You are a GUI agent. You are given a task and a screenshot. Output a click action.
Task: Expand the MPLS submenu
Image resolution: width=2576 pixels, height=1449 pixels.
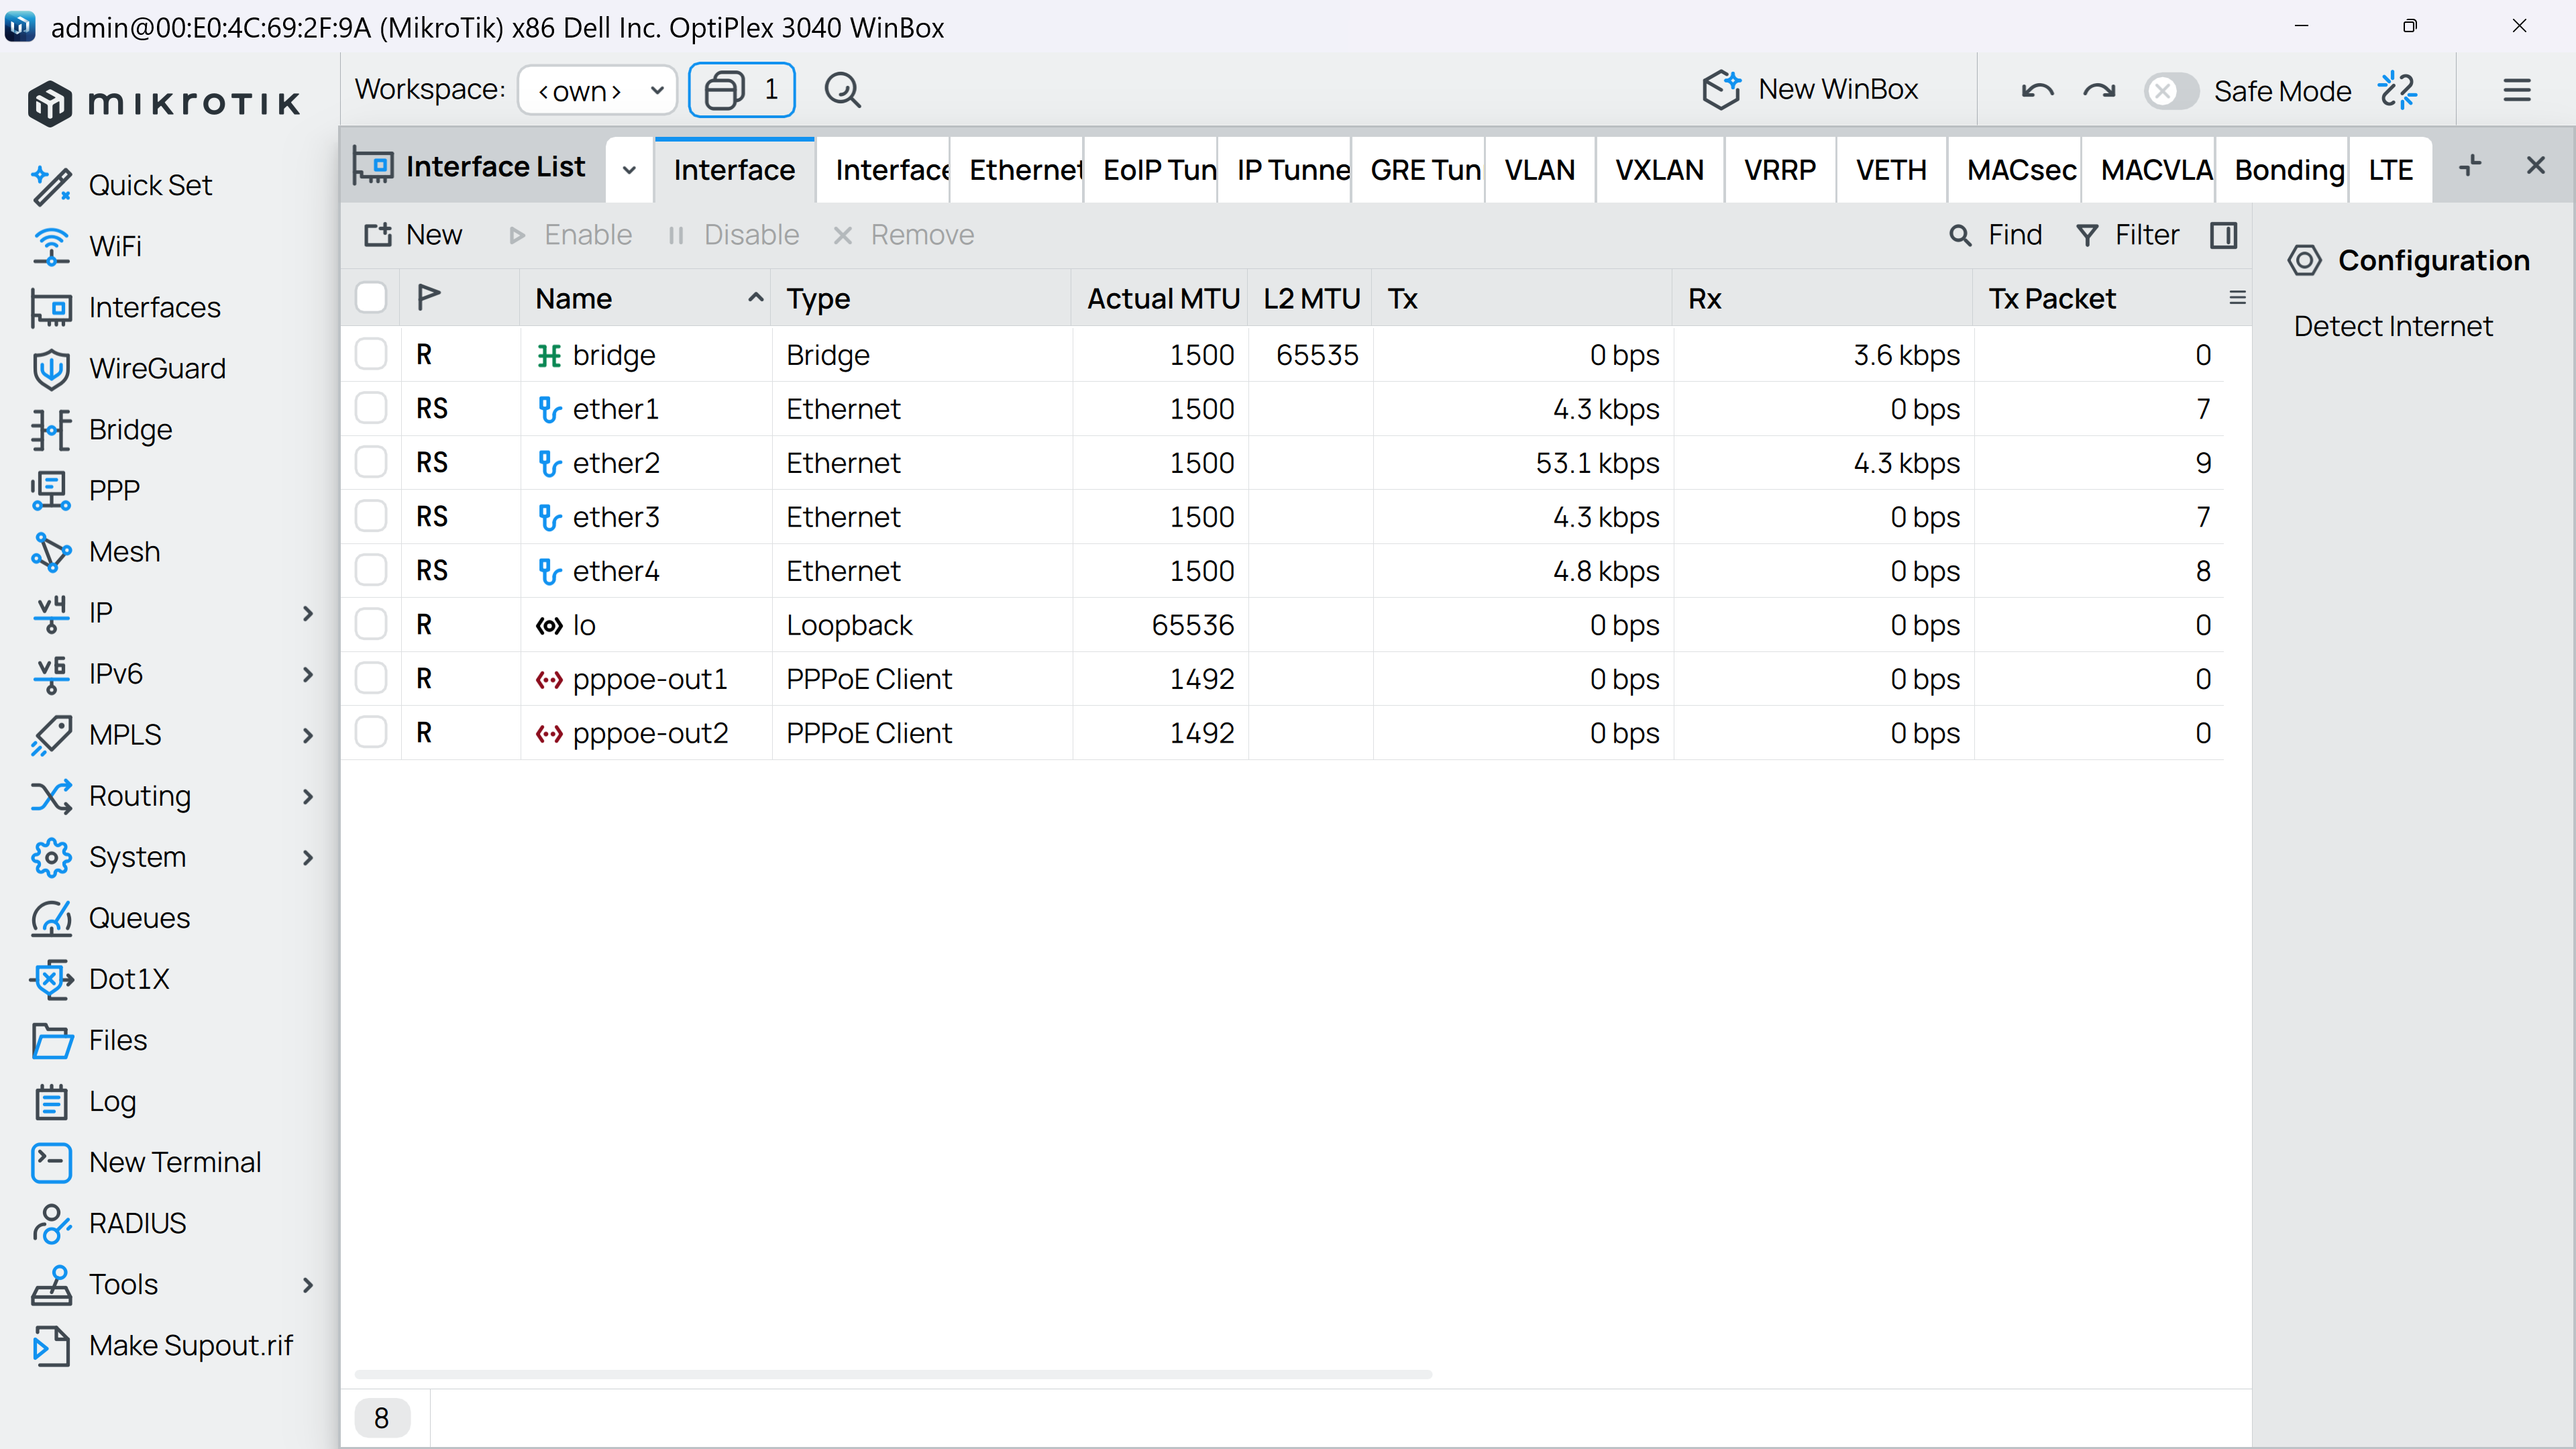click(x=307, y=735)
